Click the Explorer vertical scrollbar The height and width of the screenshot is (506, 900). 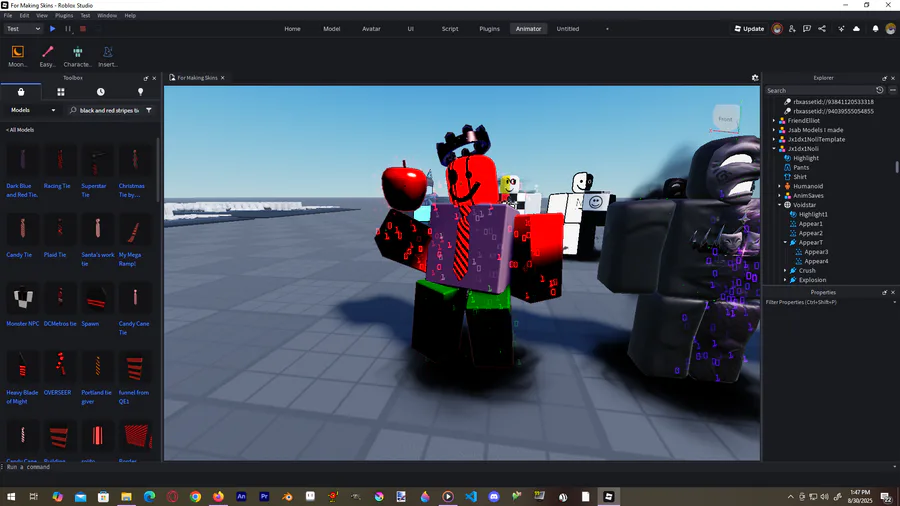(897, 166)
